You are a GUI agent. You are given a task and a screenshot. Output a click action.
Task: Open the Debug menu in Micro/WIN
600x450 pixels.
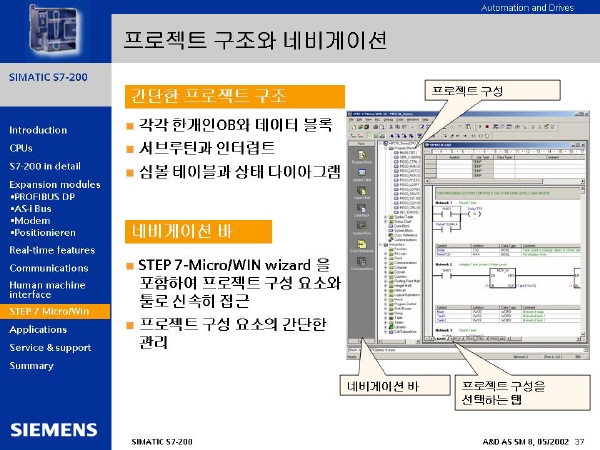pos(388,119)
